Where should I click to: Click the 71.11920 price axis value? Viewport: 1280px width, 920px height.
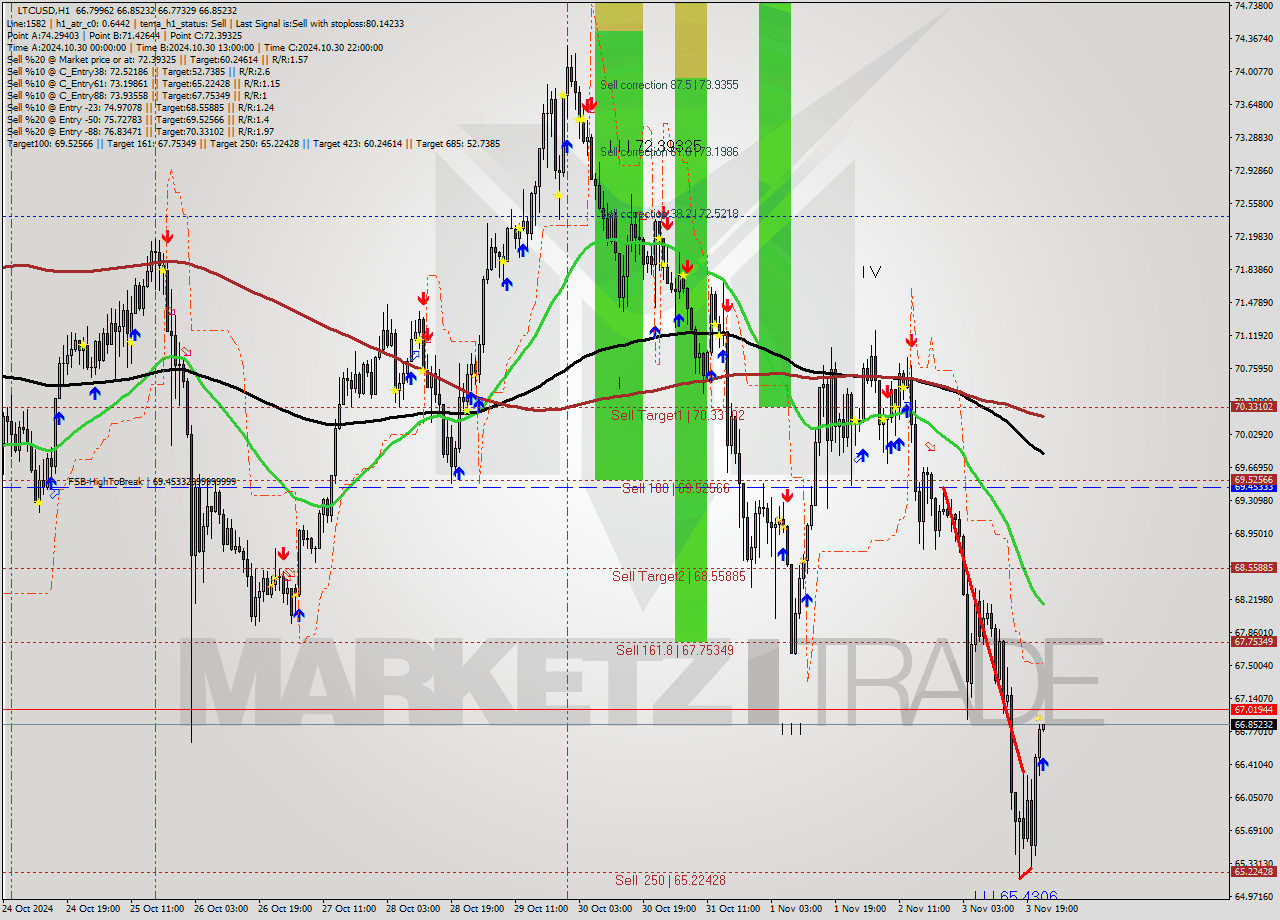click(x=1253, y=335)
